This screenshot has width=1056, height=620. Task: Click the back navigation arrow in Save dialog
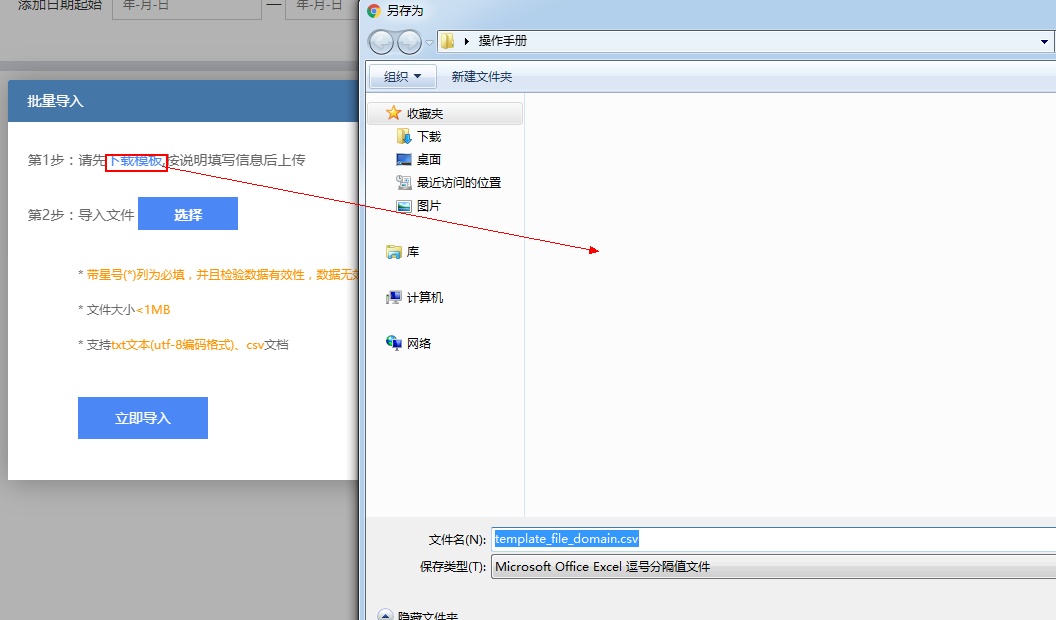coord(382,41)
